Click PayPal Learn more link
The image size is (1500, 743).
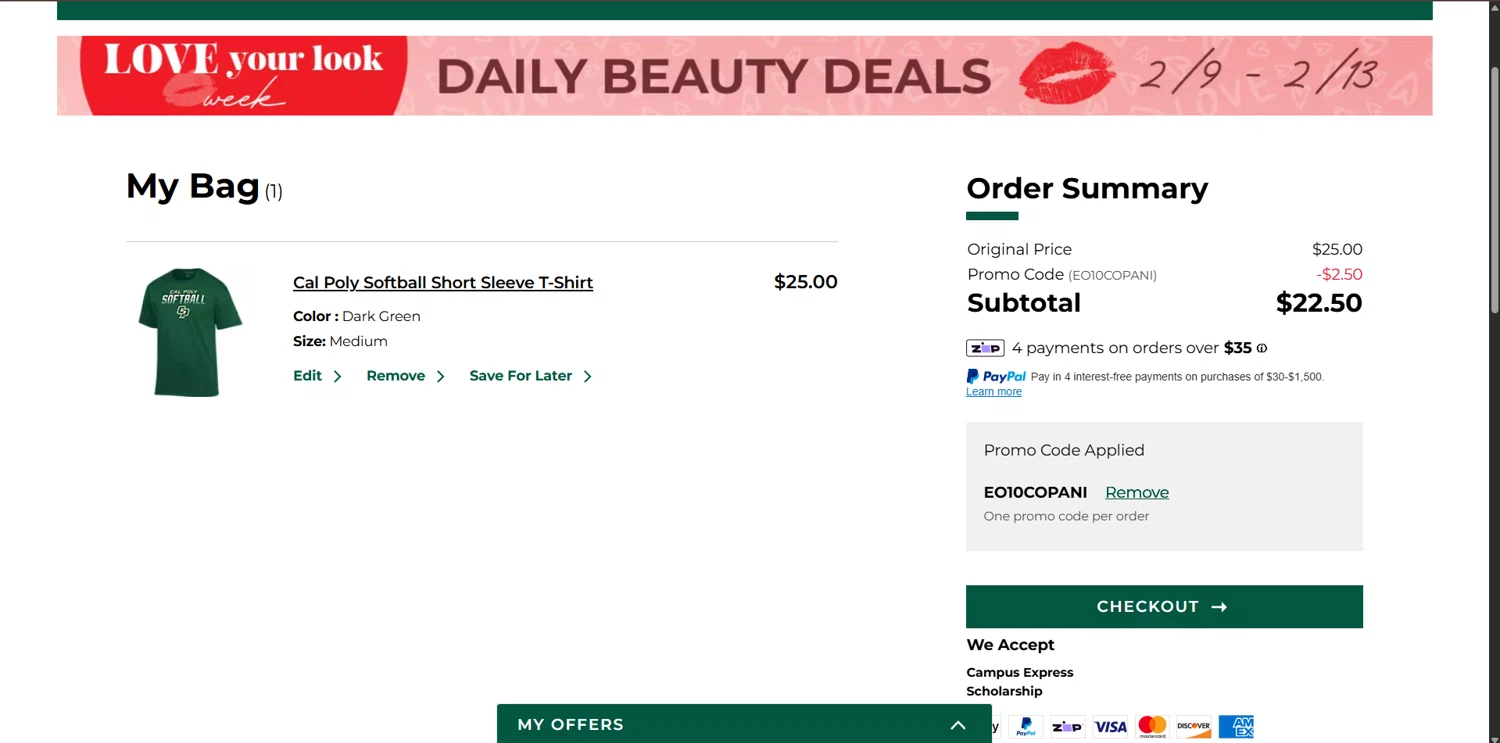993,392
